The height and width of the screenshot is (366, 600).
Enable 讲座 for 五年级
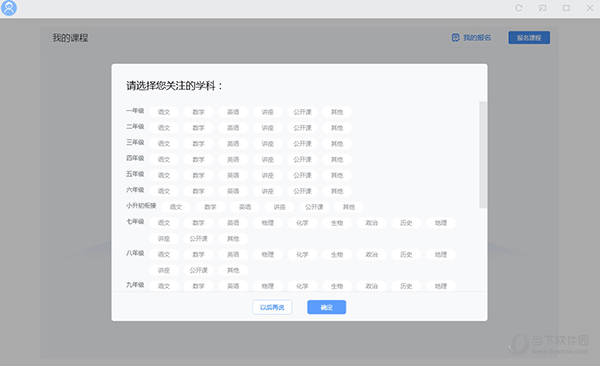267,175
